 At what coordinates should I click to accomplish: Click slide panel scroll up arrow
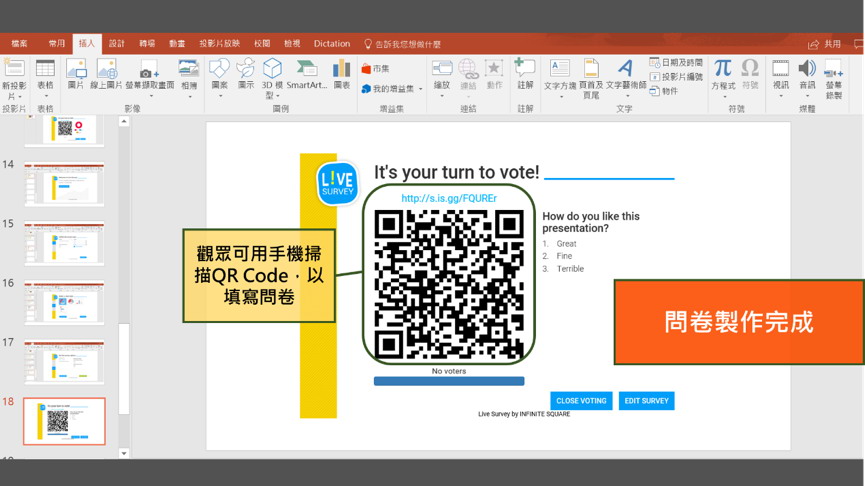(x=124, y=121)
